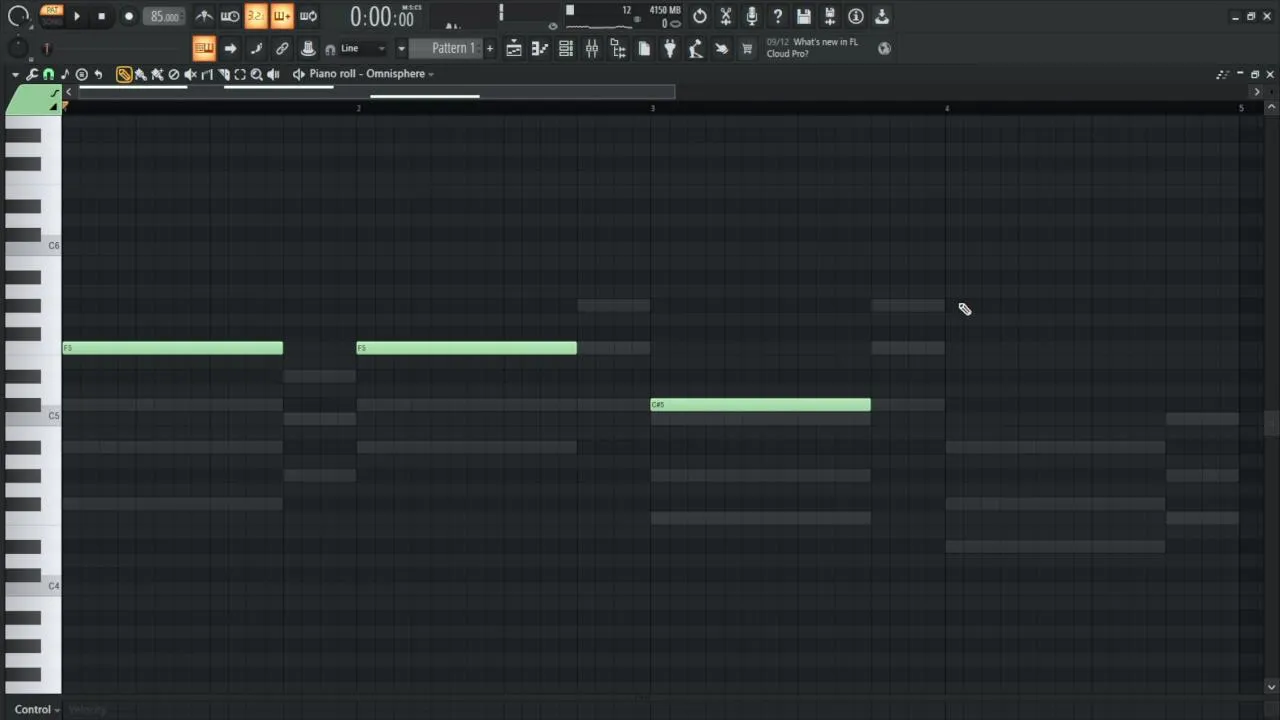Toggle piano roll snap magnet

pyautogui.click(x=48, y=74)
